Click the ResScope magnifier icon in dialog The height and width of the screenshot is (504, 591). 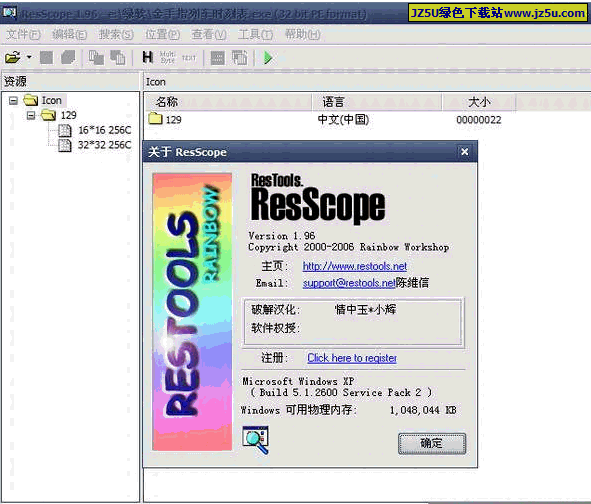(256, 440)
